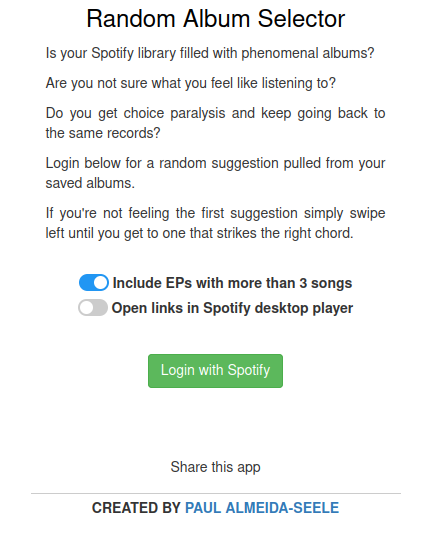Click the 'Random Album Selector' heading
This screenshot has height=533, width=421.
tap(216, 18)
